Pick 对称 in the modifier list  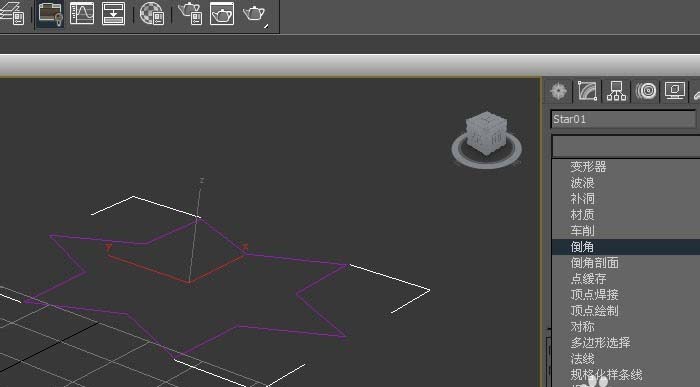[x=582, y=327]
